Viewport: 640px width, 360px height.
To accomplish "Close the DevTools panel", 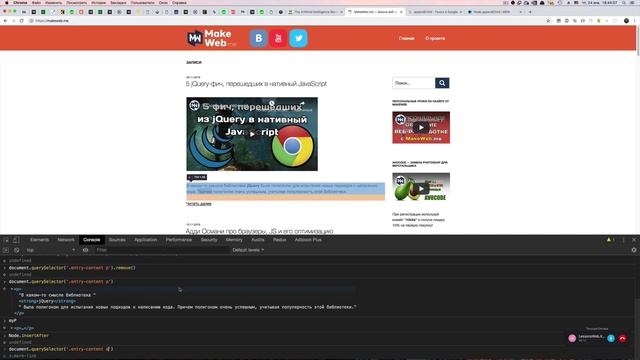I will 634,240.
